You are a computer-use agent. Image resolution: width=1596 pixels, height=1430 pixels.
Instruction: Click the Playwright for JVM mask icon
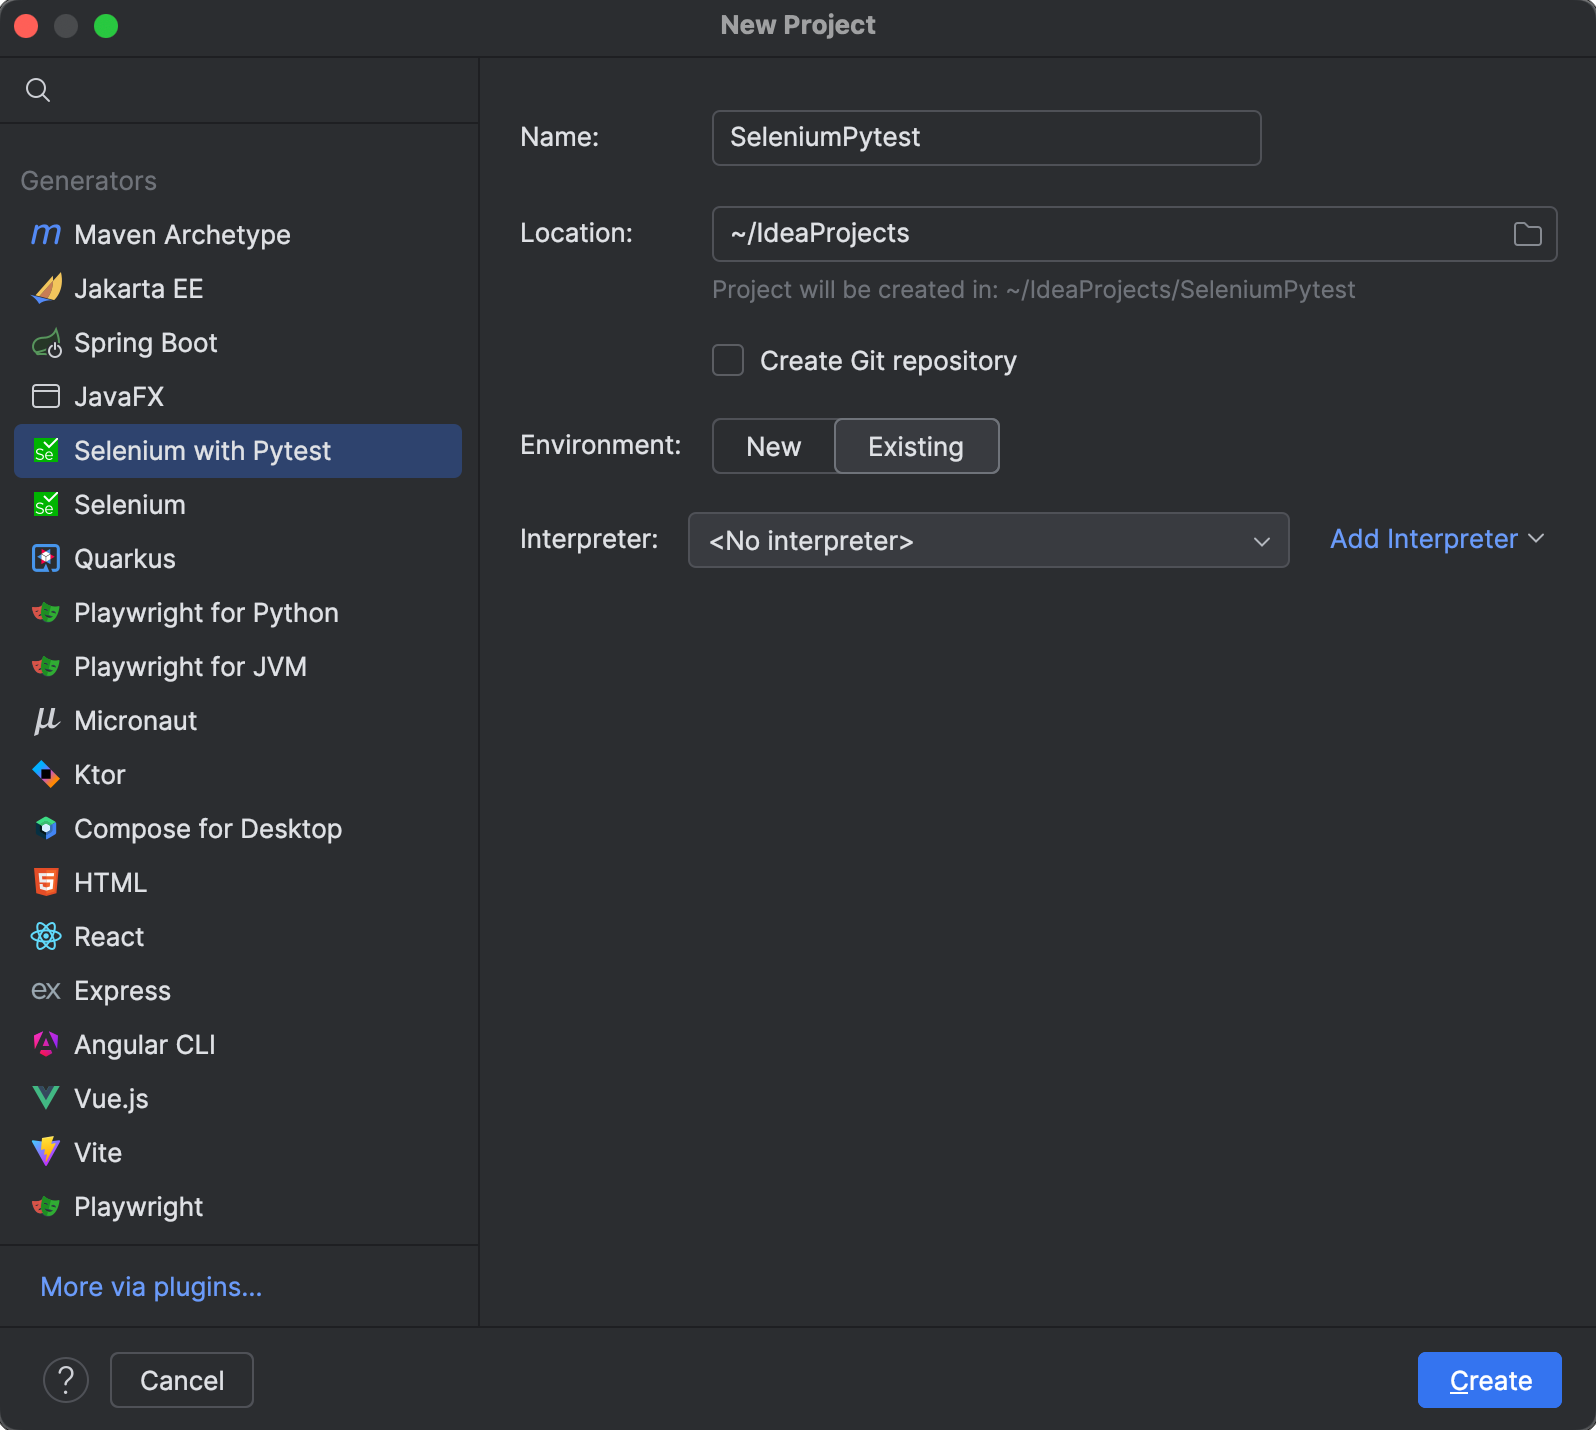pos(46,666)
